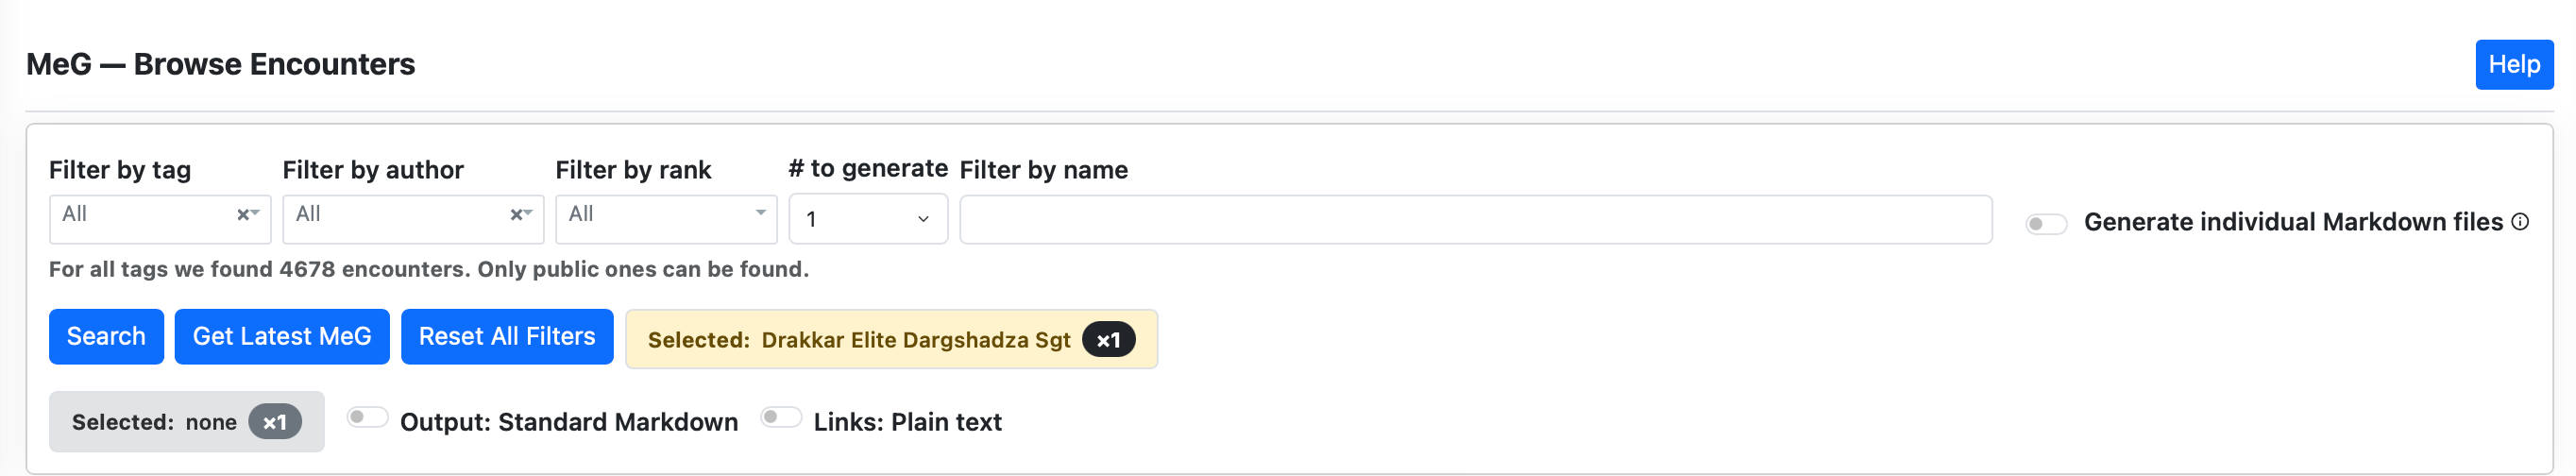
Task: Focus the Filter by name text field
Action: [1475, 220]
